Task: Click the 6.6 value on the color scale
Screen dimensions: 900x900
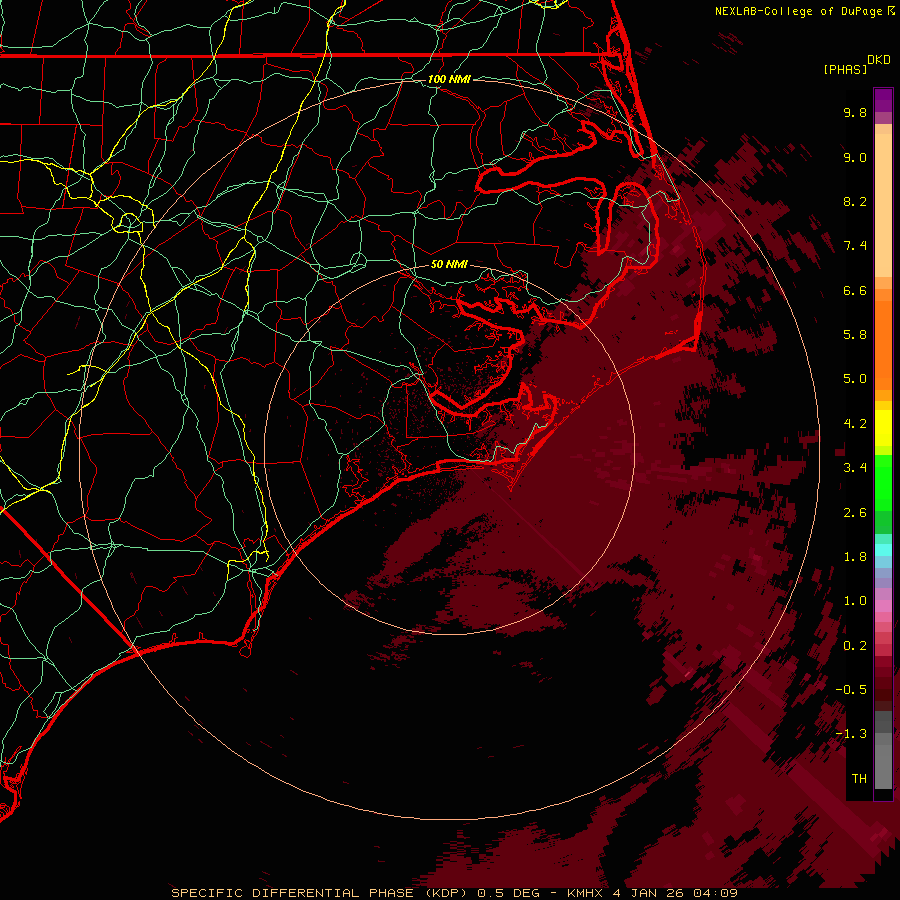Action: point(855,290)
